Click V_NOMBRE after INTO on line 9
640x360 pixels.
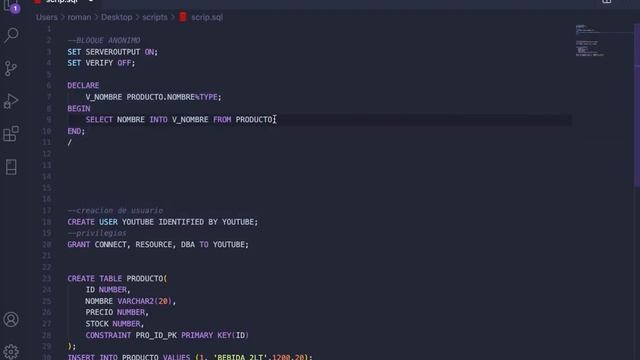click(190, 120)
